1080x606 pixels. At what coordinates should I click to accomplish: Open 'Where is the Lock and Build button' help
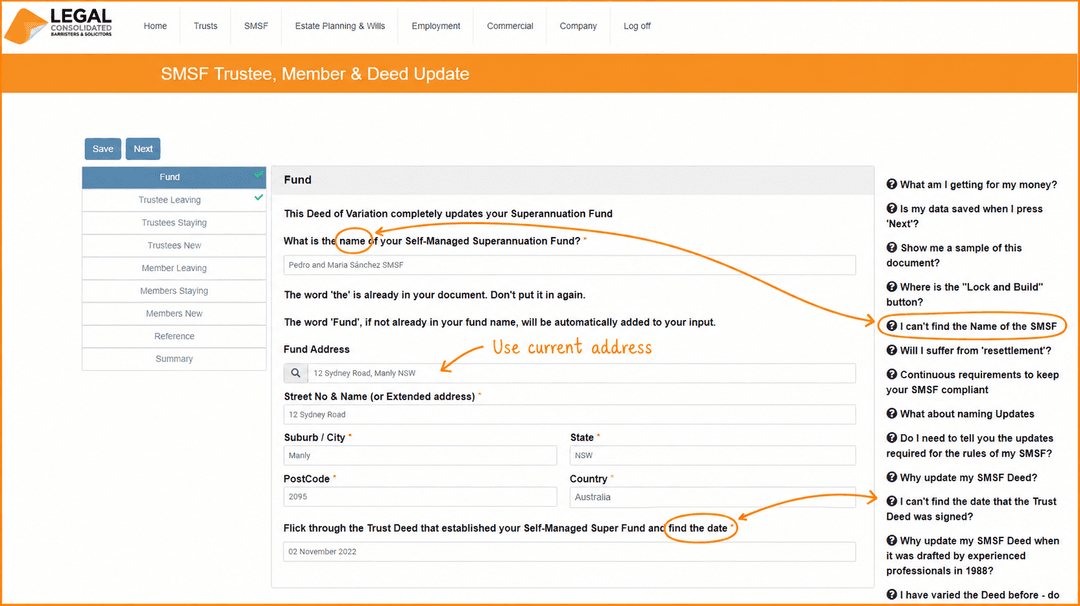[x=964, y=294]
